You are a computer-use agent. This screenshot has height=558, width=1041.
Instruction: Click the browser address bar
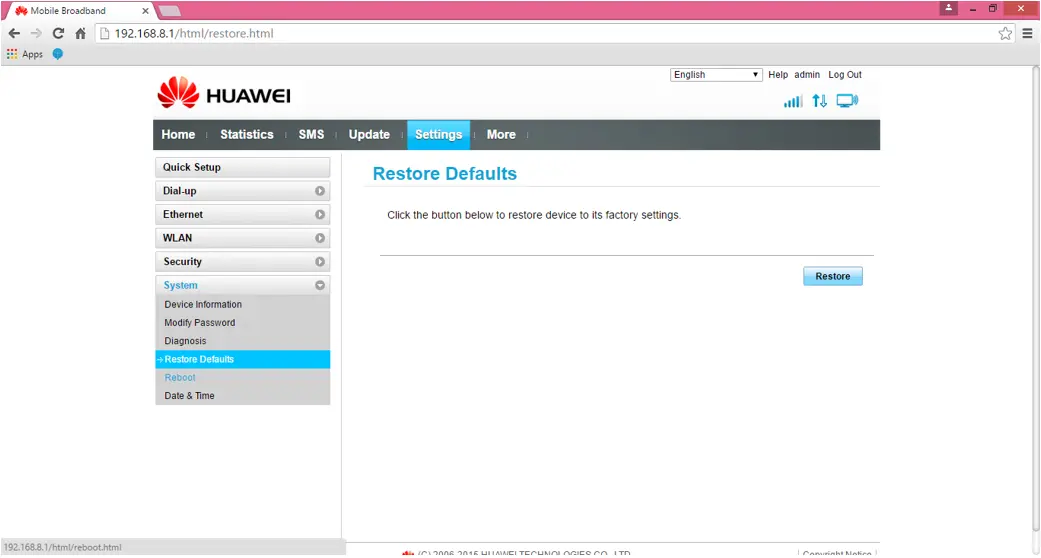(544, 33)
